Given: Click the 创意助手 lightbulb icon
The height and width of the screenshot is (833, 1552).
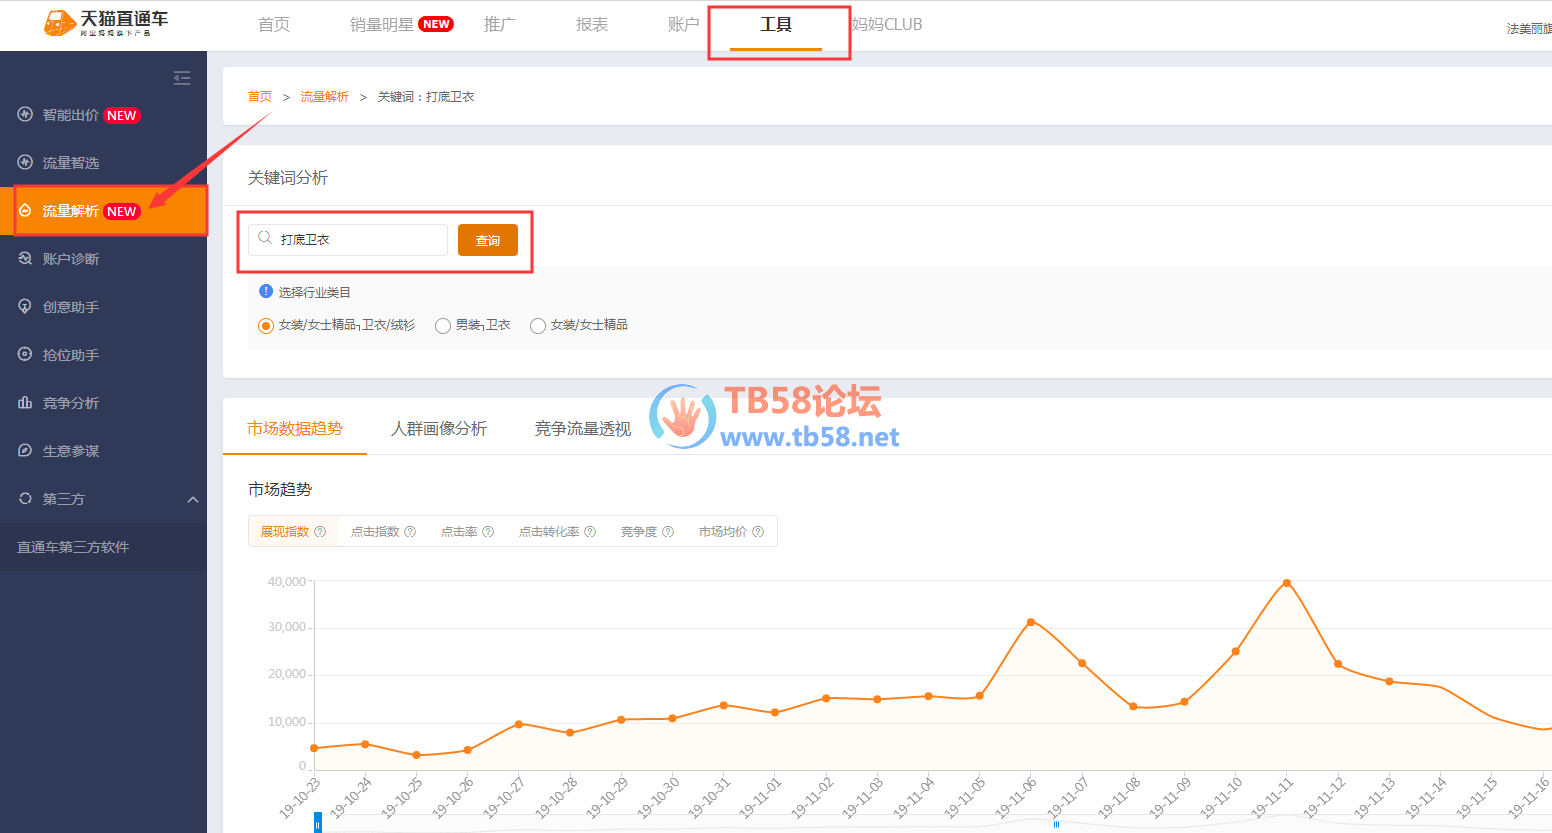Looking at the screenshot, I should (x=25, y=306).
